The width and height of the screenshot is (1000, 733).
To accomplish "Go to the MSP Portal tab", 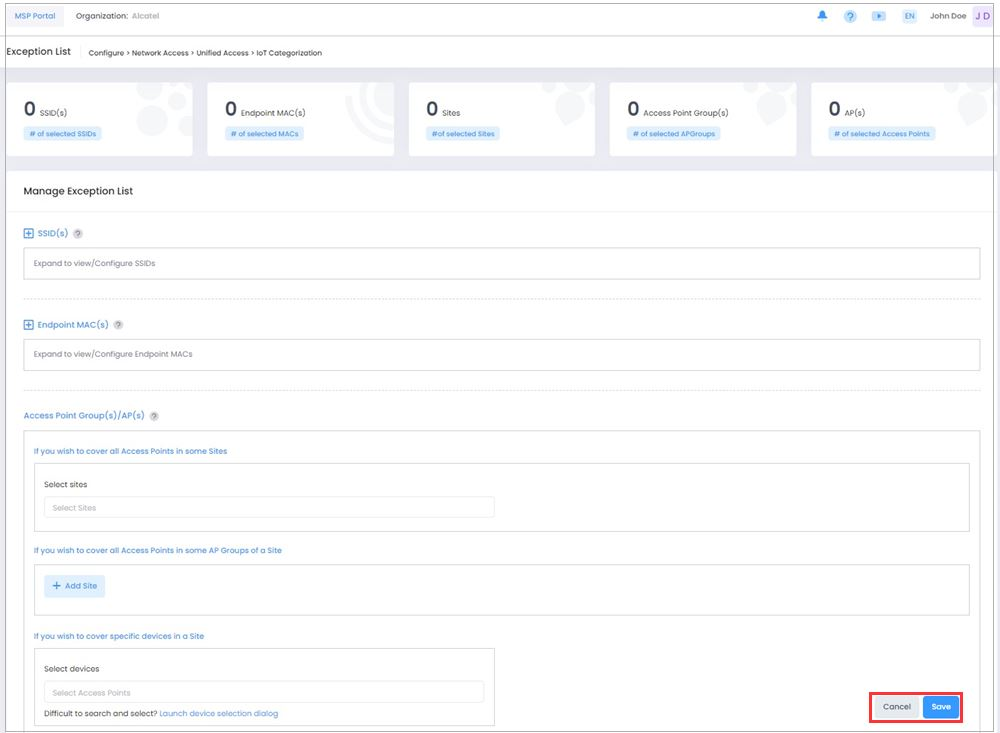I will point(35,16).
